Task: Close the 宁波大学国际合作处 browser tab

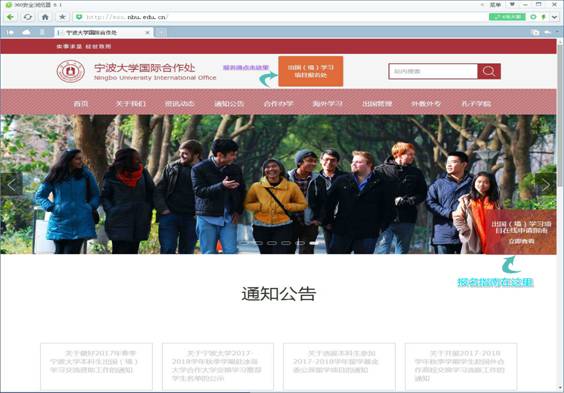Action: (x=147, y=32)
